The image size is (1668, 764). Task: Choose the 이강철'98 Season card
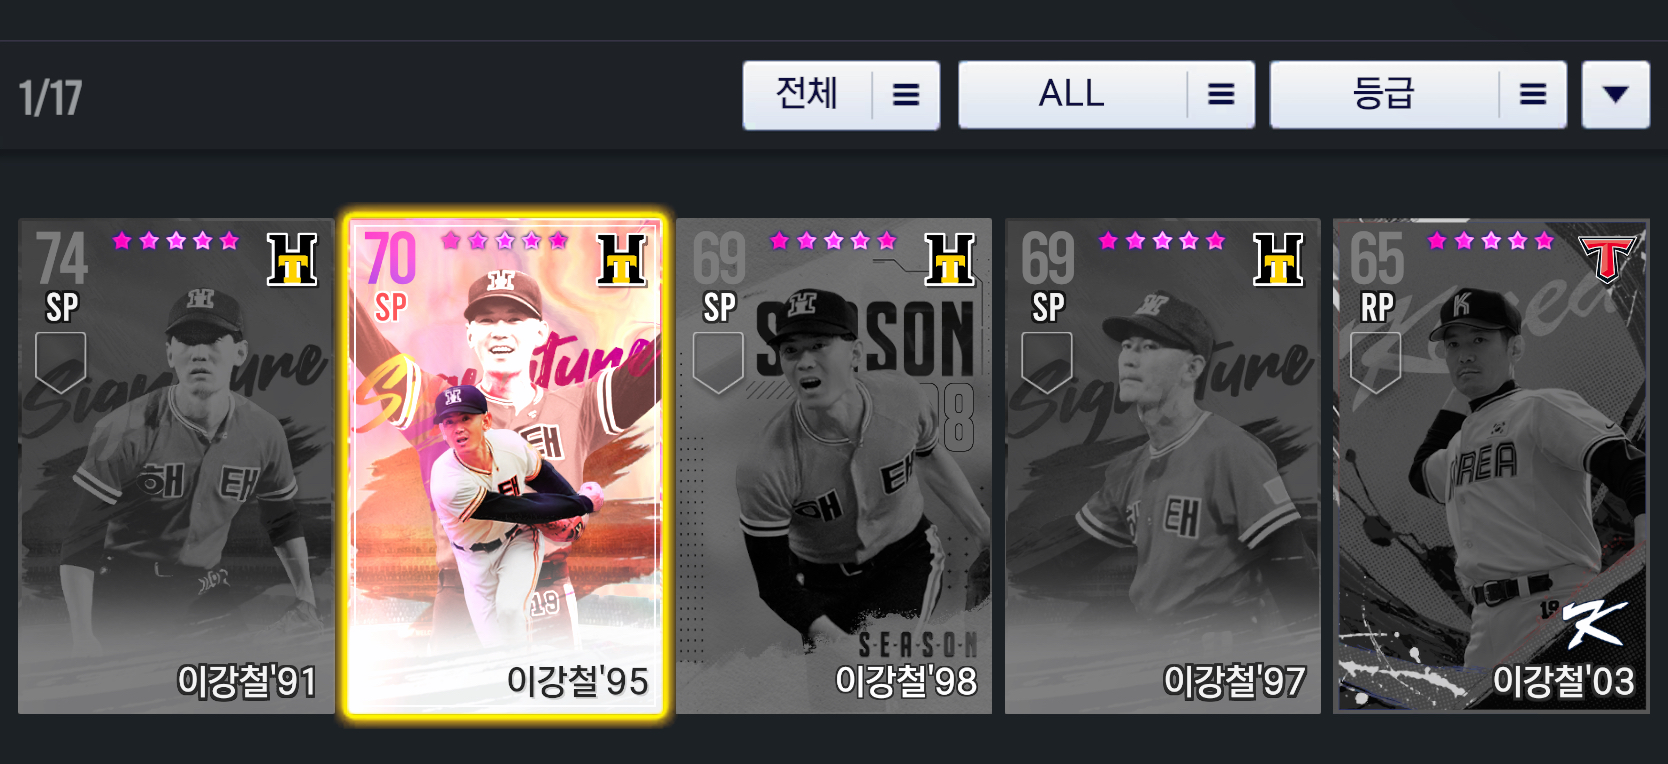pyautogui.click(x=834, y=466)
